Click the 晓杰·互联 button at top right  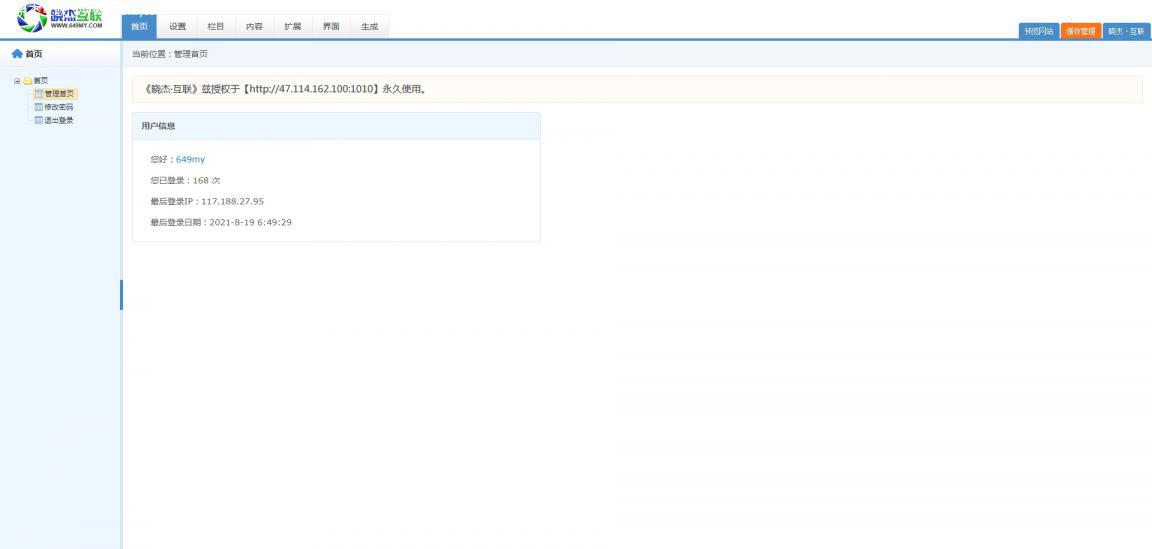(1125, 31)
